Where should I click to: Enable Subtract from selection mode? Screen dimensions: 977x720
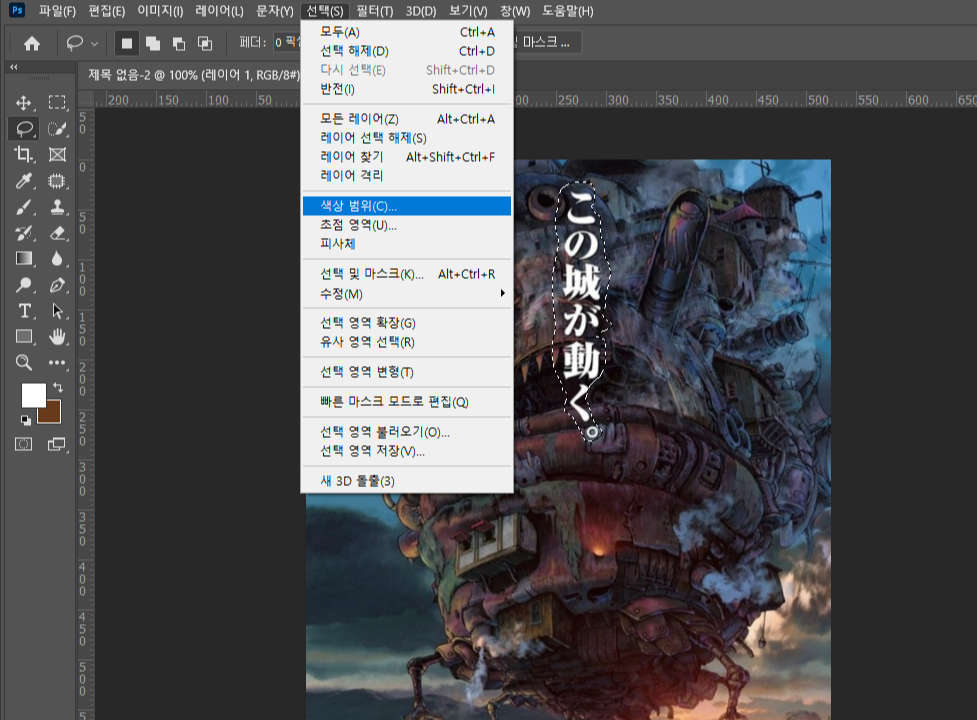(179, 43)
